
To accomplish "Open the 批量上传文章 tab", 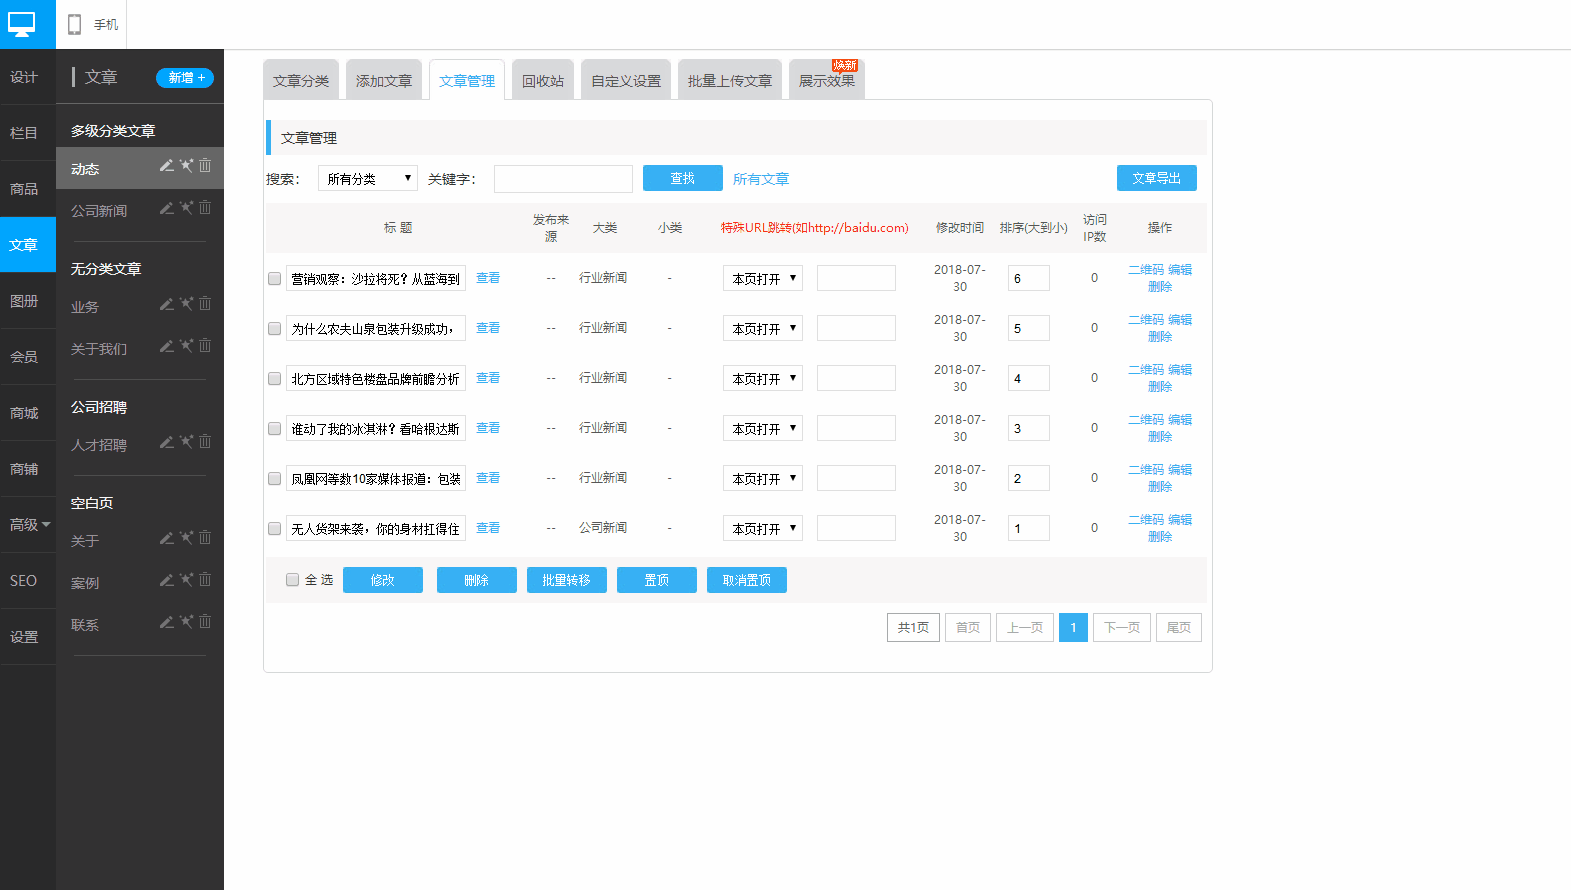I will (x=729, y=81).
